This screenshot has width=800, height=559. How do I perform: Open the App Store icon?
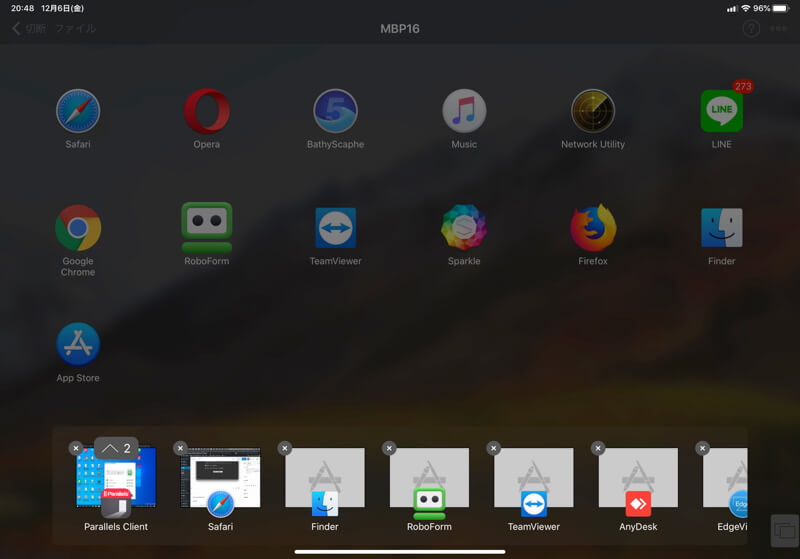tap(78, 344)
